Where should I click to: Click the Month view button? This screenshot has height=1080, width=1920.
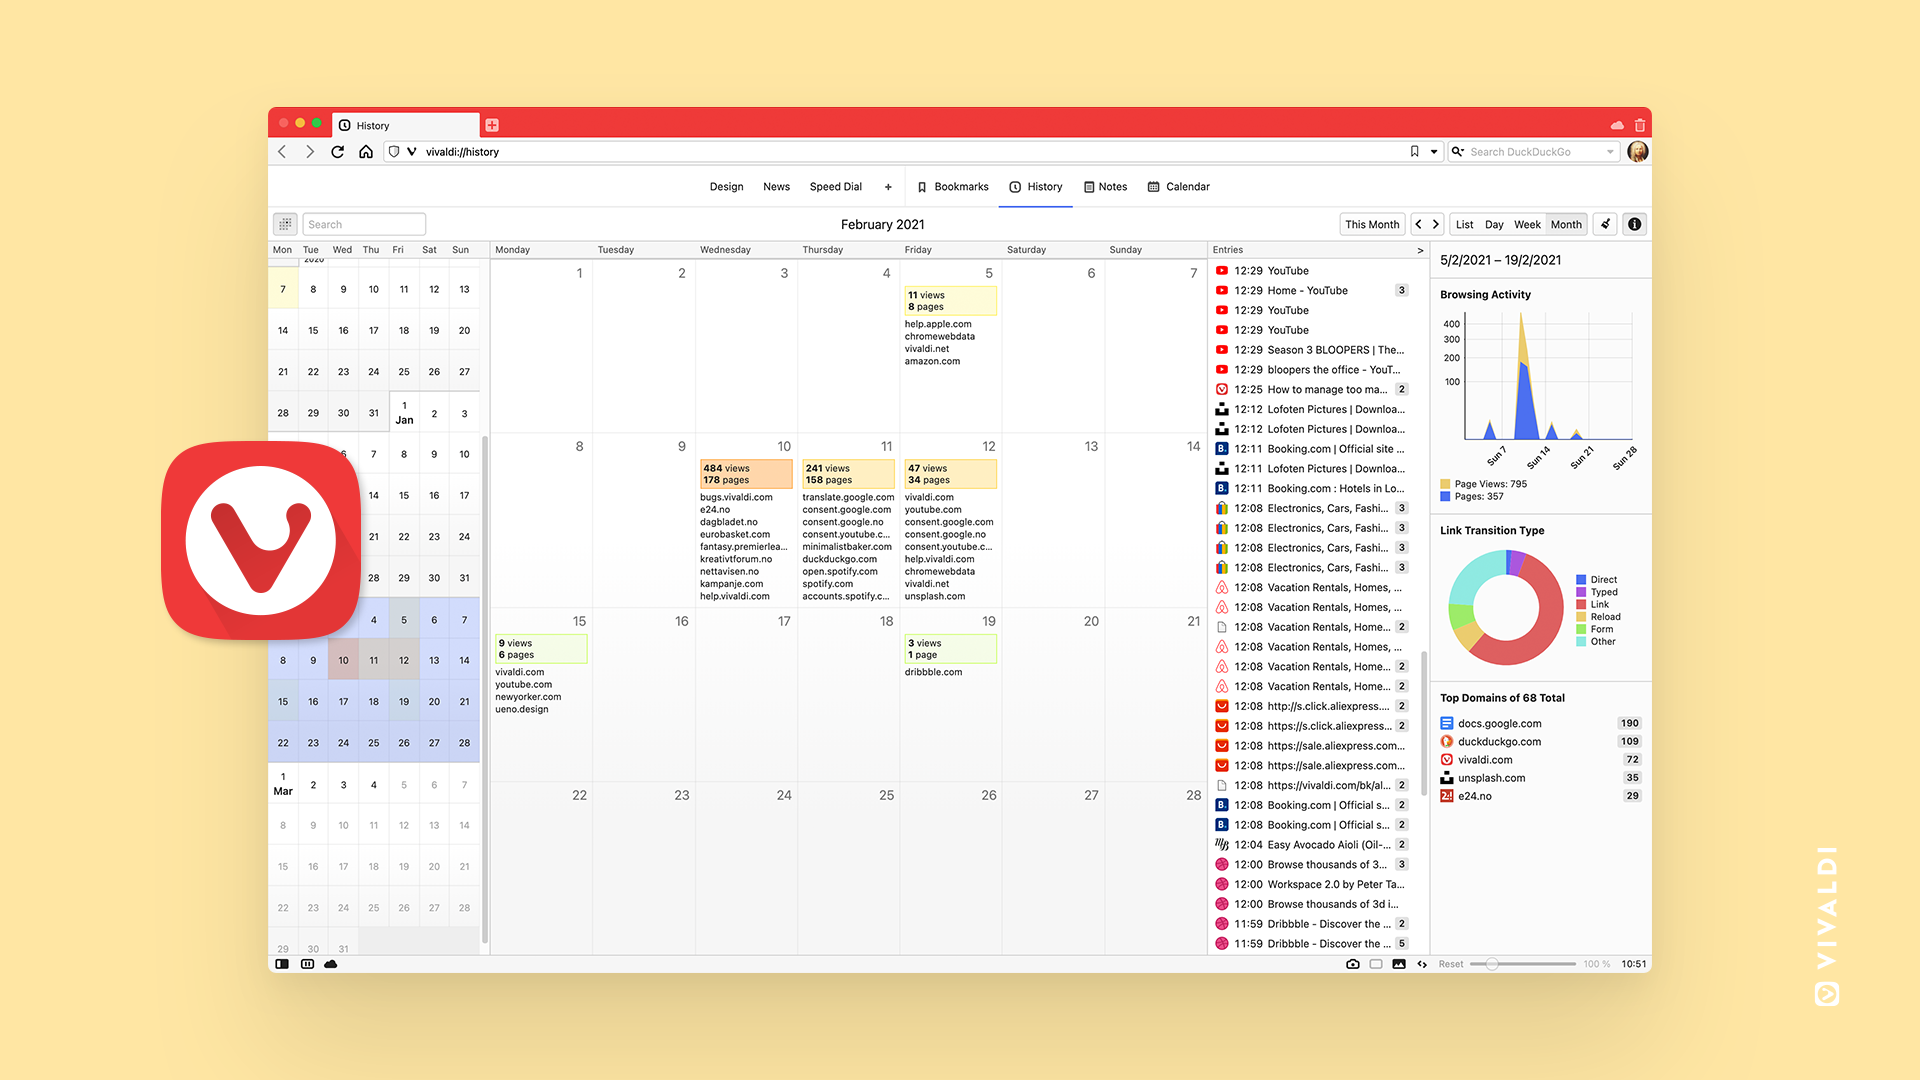click(x=1568, y=224)
